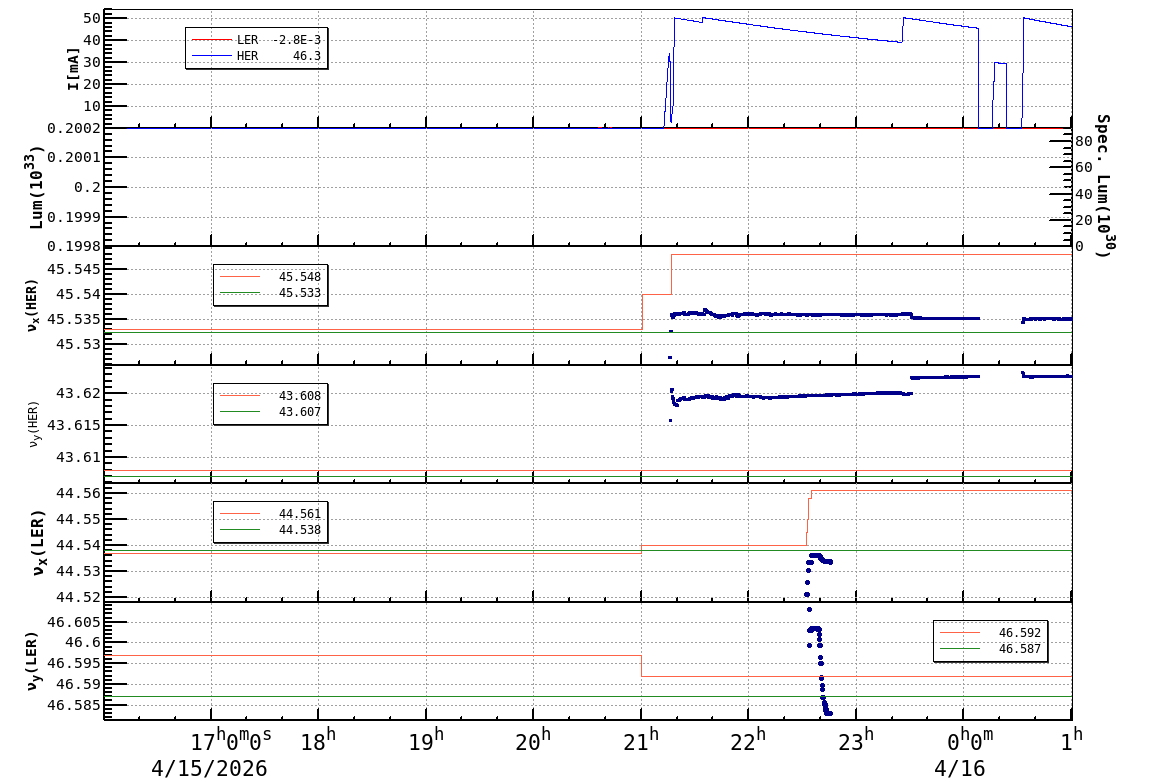Click the 44.52 tick on νx(LER) axis
The height and width of the screenshot is (782, 1154).
click(x=78, y=597)
